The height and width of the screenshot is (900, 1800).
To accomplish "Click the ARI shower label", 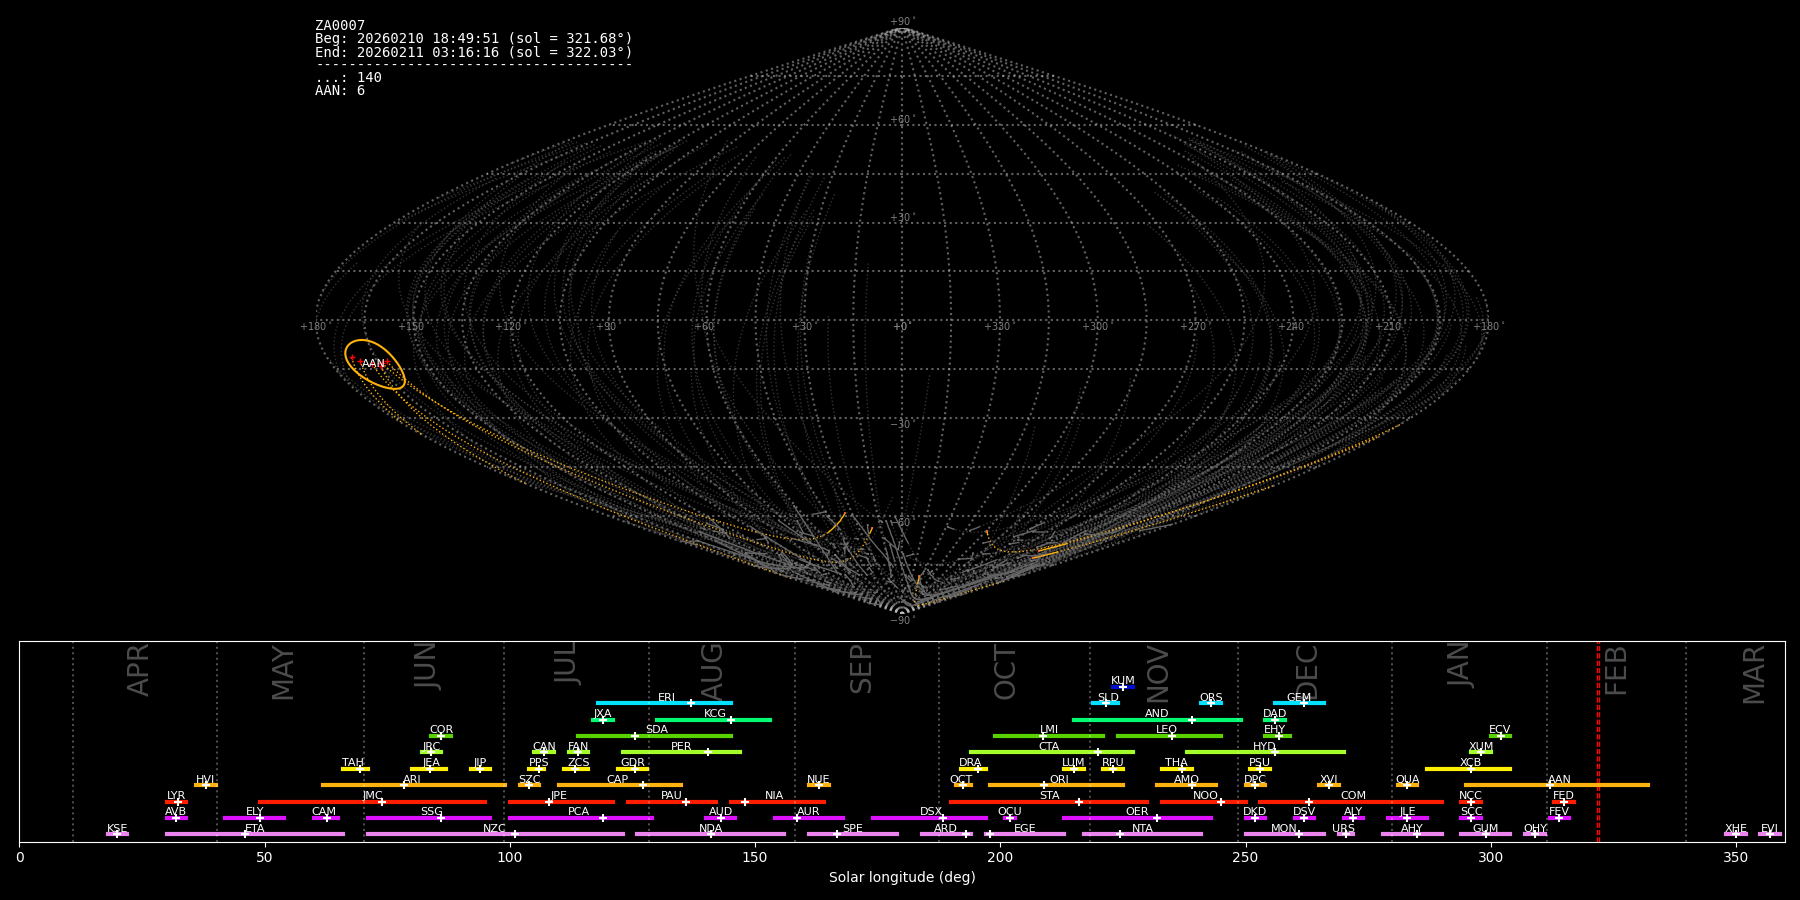I will [x=412, y=780].
